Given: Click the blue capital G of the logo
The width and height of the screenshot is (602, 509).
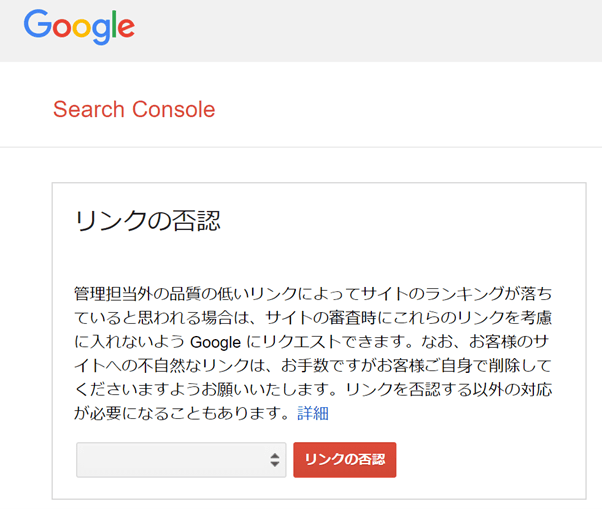Looking at the screenshot, I should (37, 25).
